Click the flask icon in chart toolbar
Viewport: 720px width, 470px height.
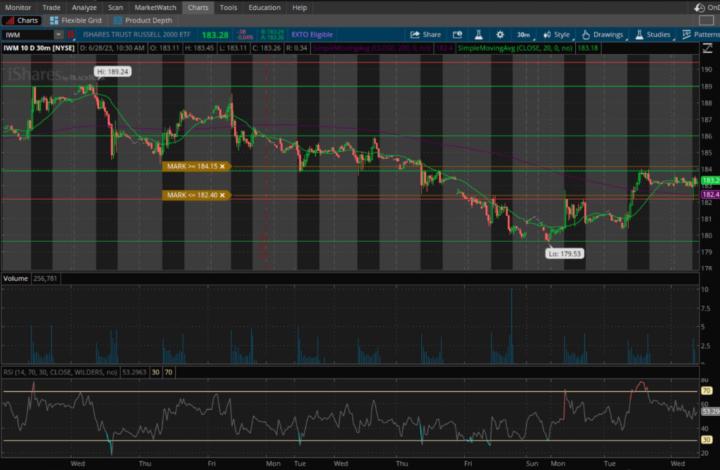(x=478, y=34)
